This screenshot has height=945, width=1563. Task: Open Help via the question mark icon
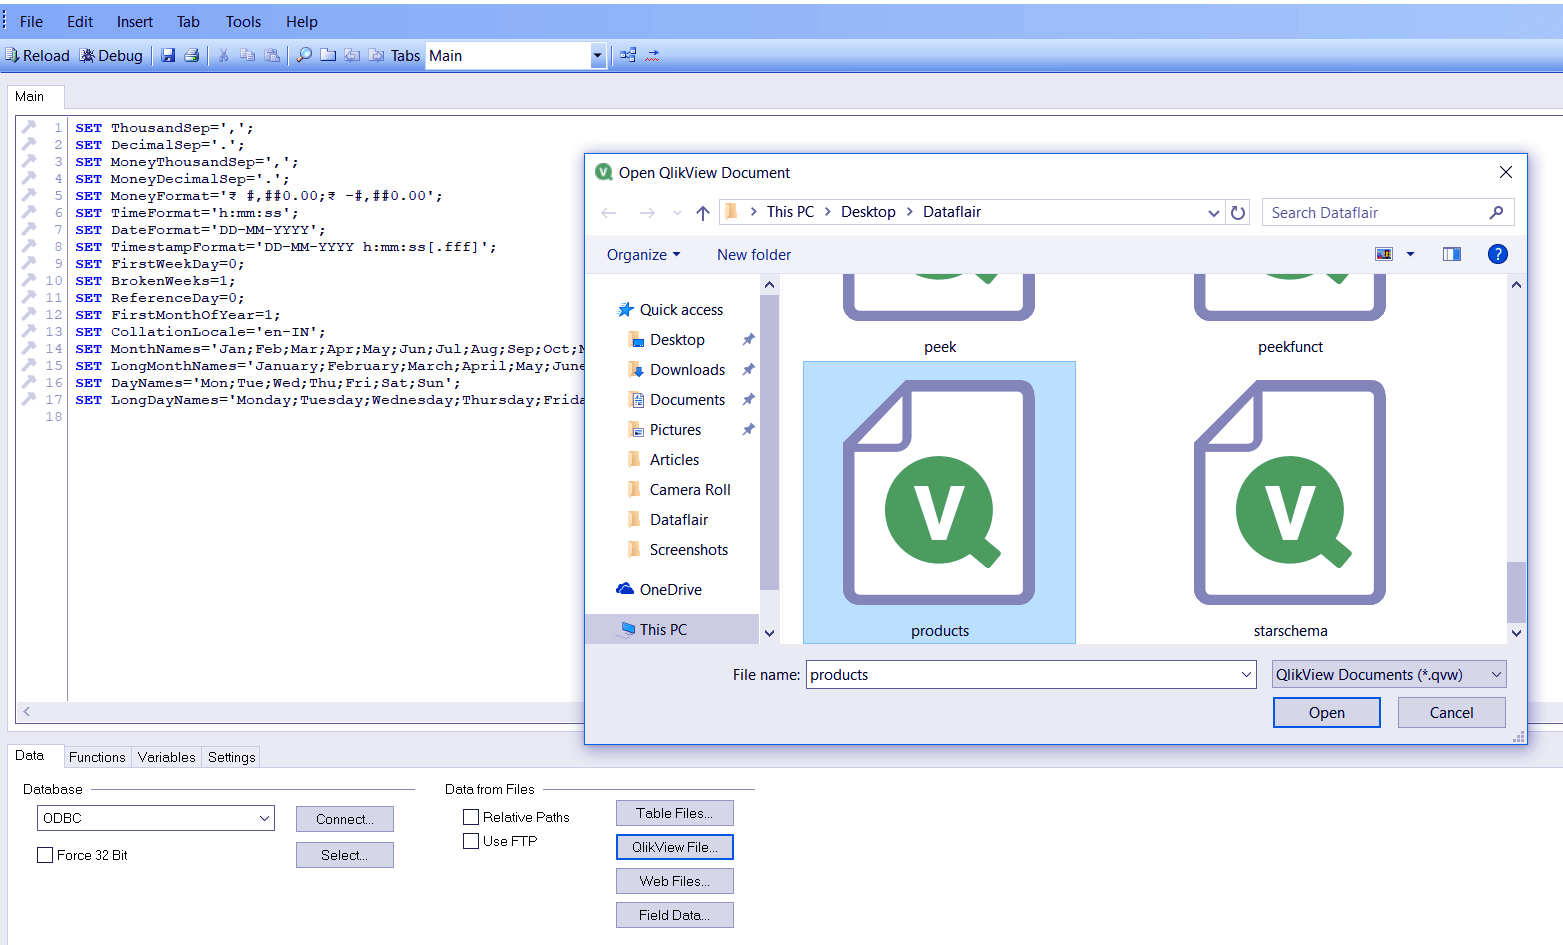(x=1497, y=253)
